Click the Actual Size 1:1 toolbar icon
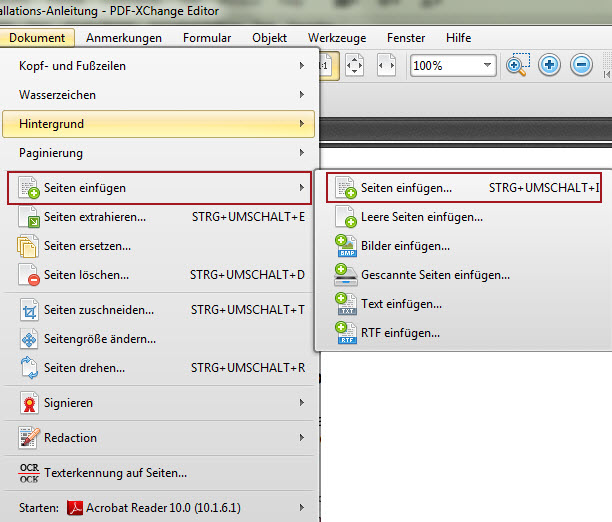Image resolution: width=612 pixels, height=522 pixels. click(328, 66)
